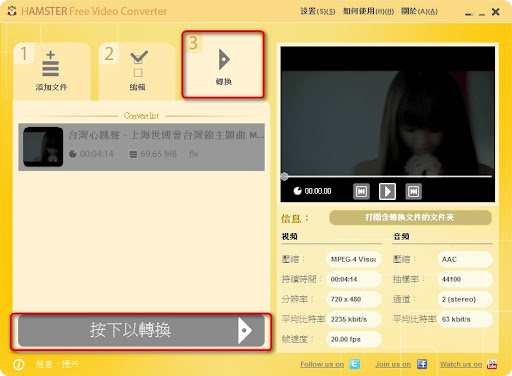Click the info icon at bottom left
Image resolution: width=512 pixels, height=376 pixels.
click(x=19, y=364)
